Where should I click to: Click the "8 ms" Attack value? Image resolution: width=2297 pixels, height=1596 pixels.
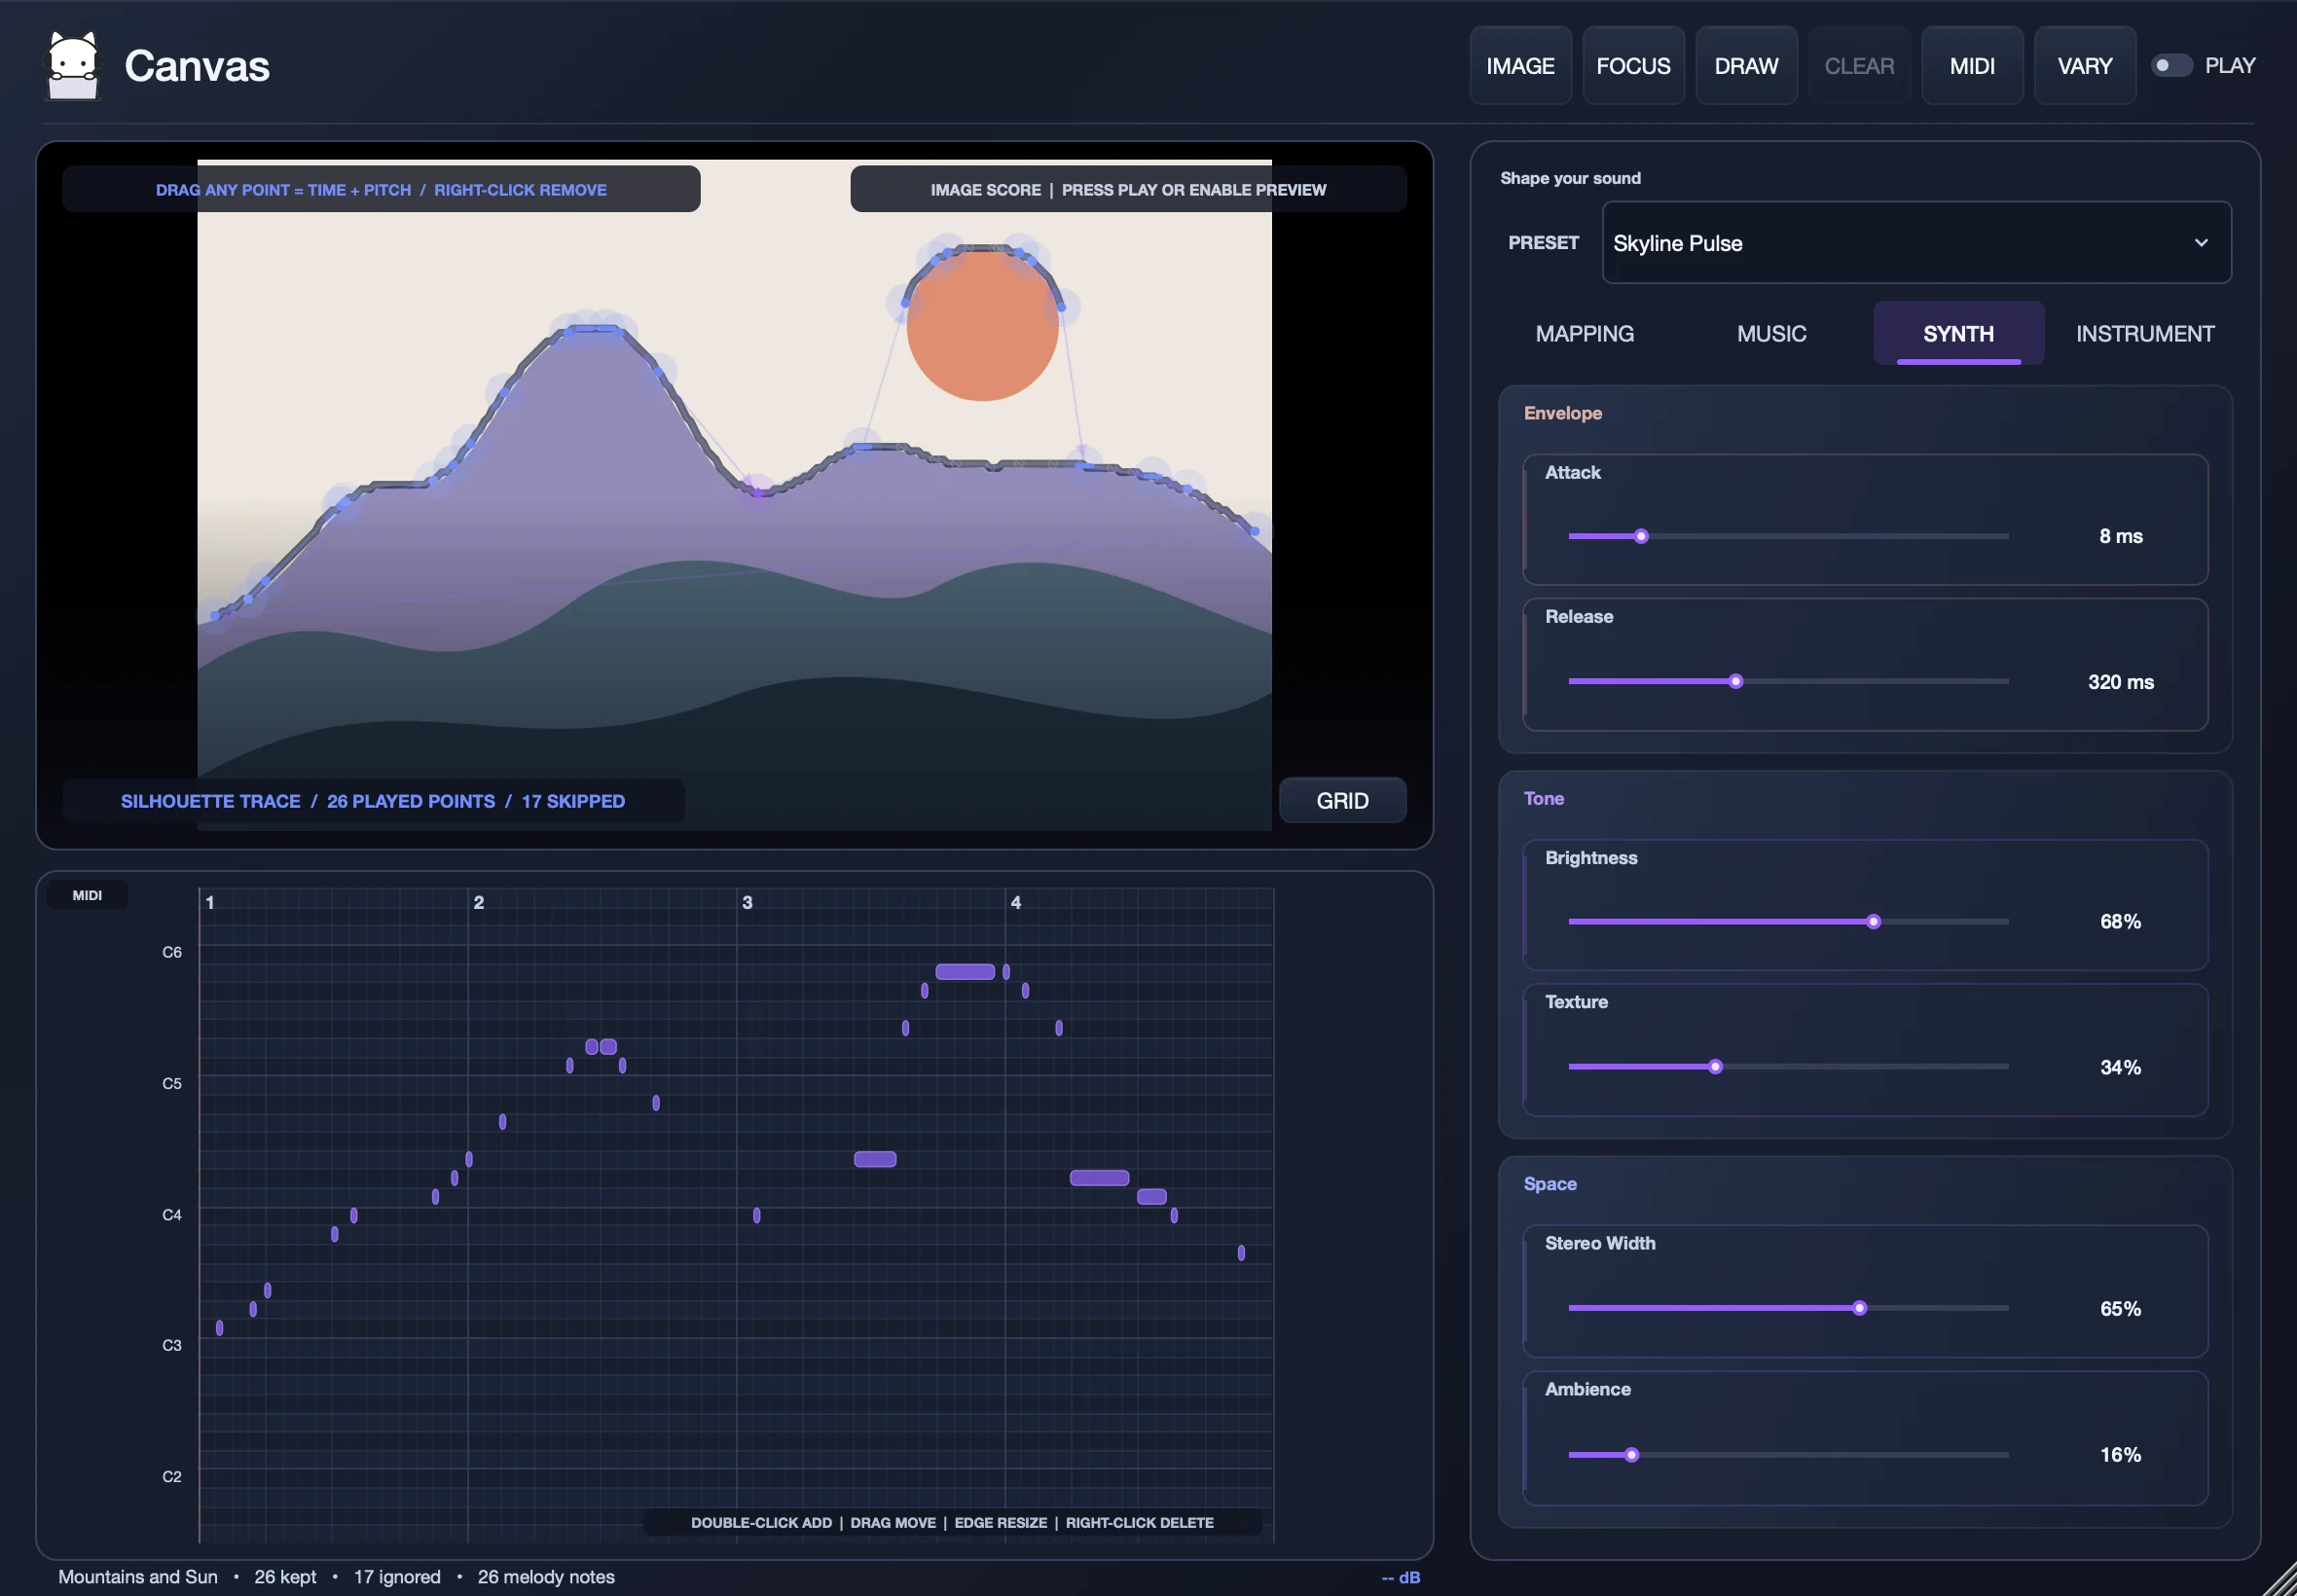click(2120, 537)
